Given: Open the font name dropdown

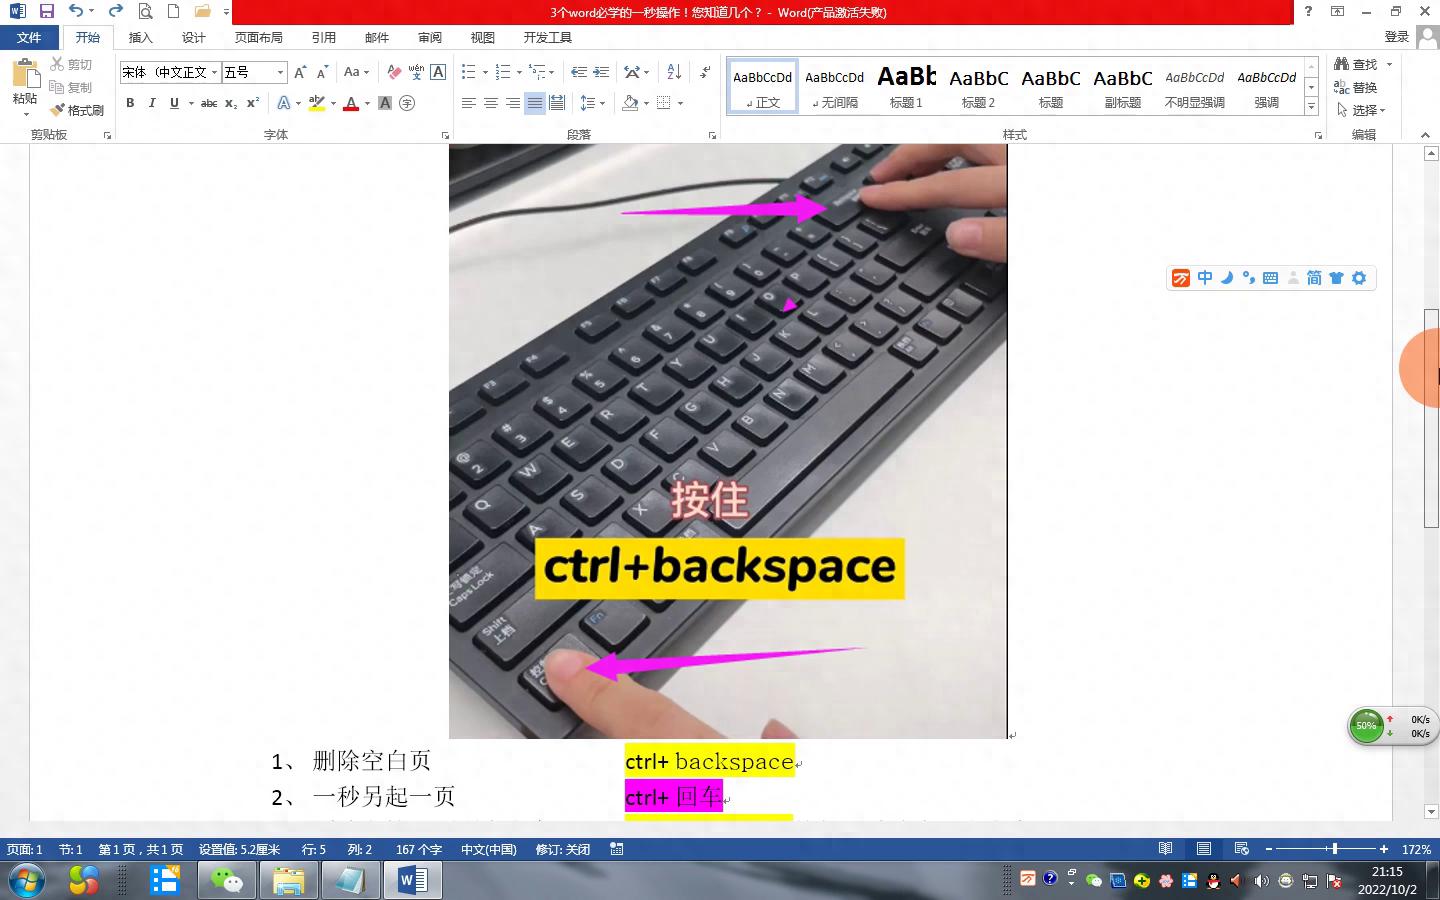Looking at the screenshot, I should [214, 72].
